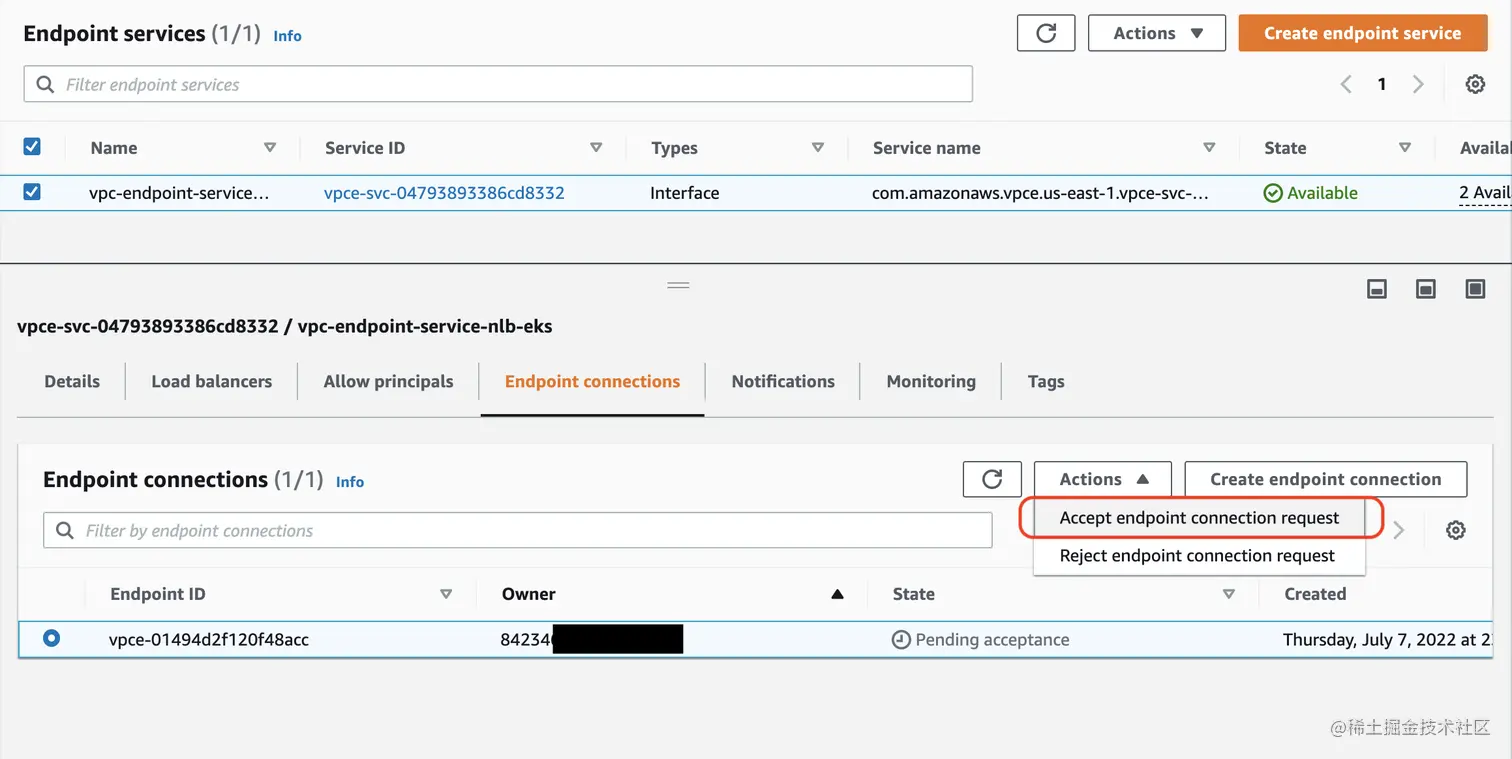
Task: Go to next endpoint services page
Action: 1418,85
